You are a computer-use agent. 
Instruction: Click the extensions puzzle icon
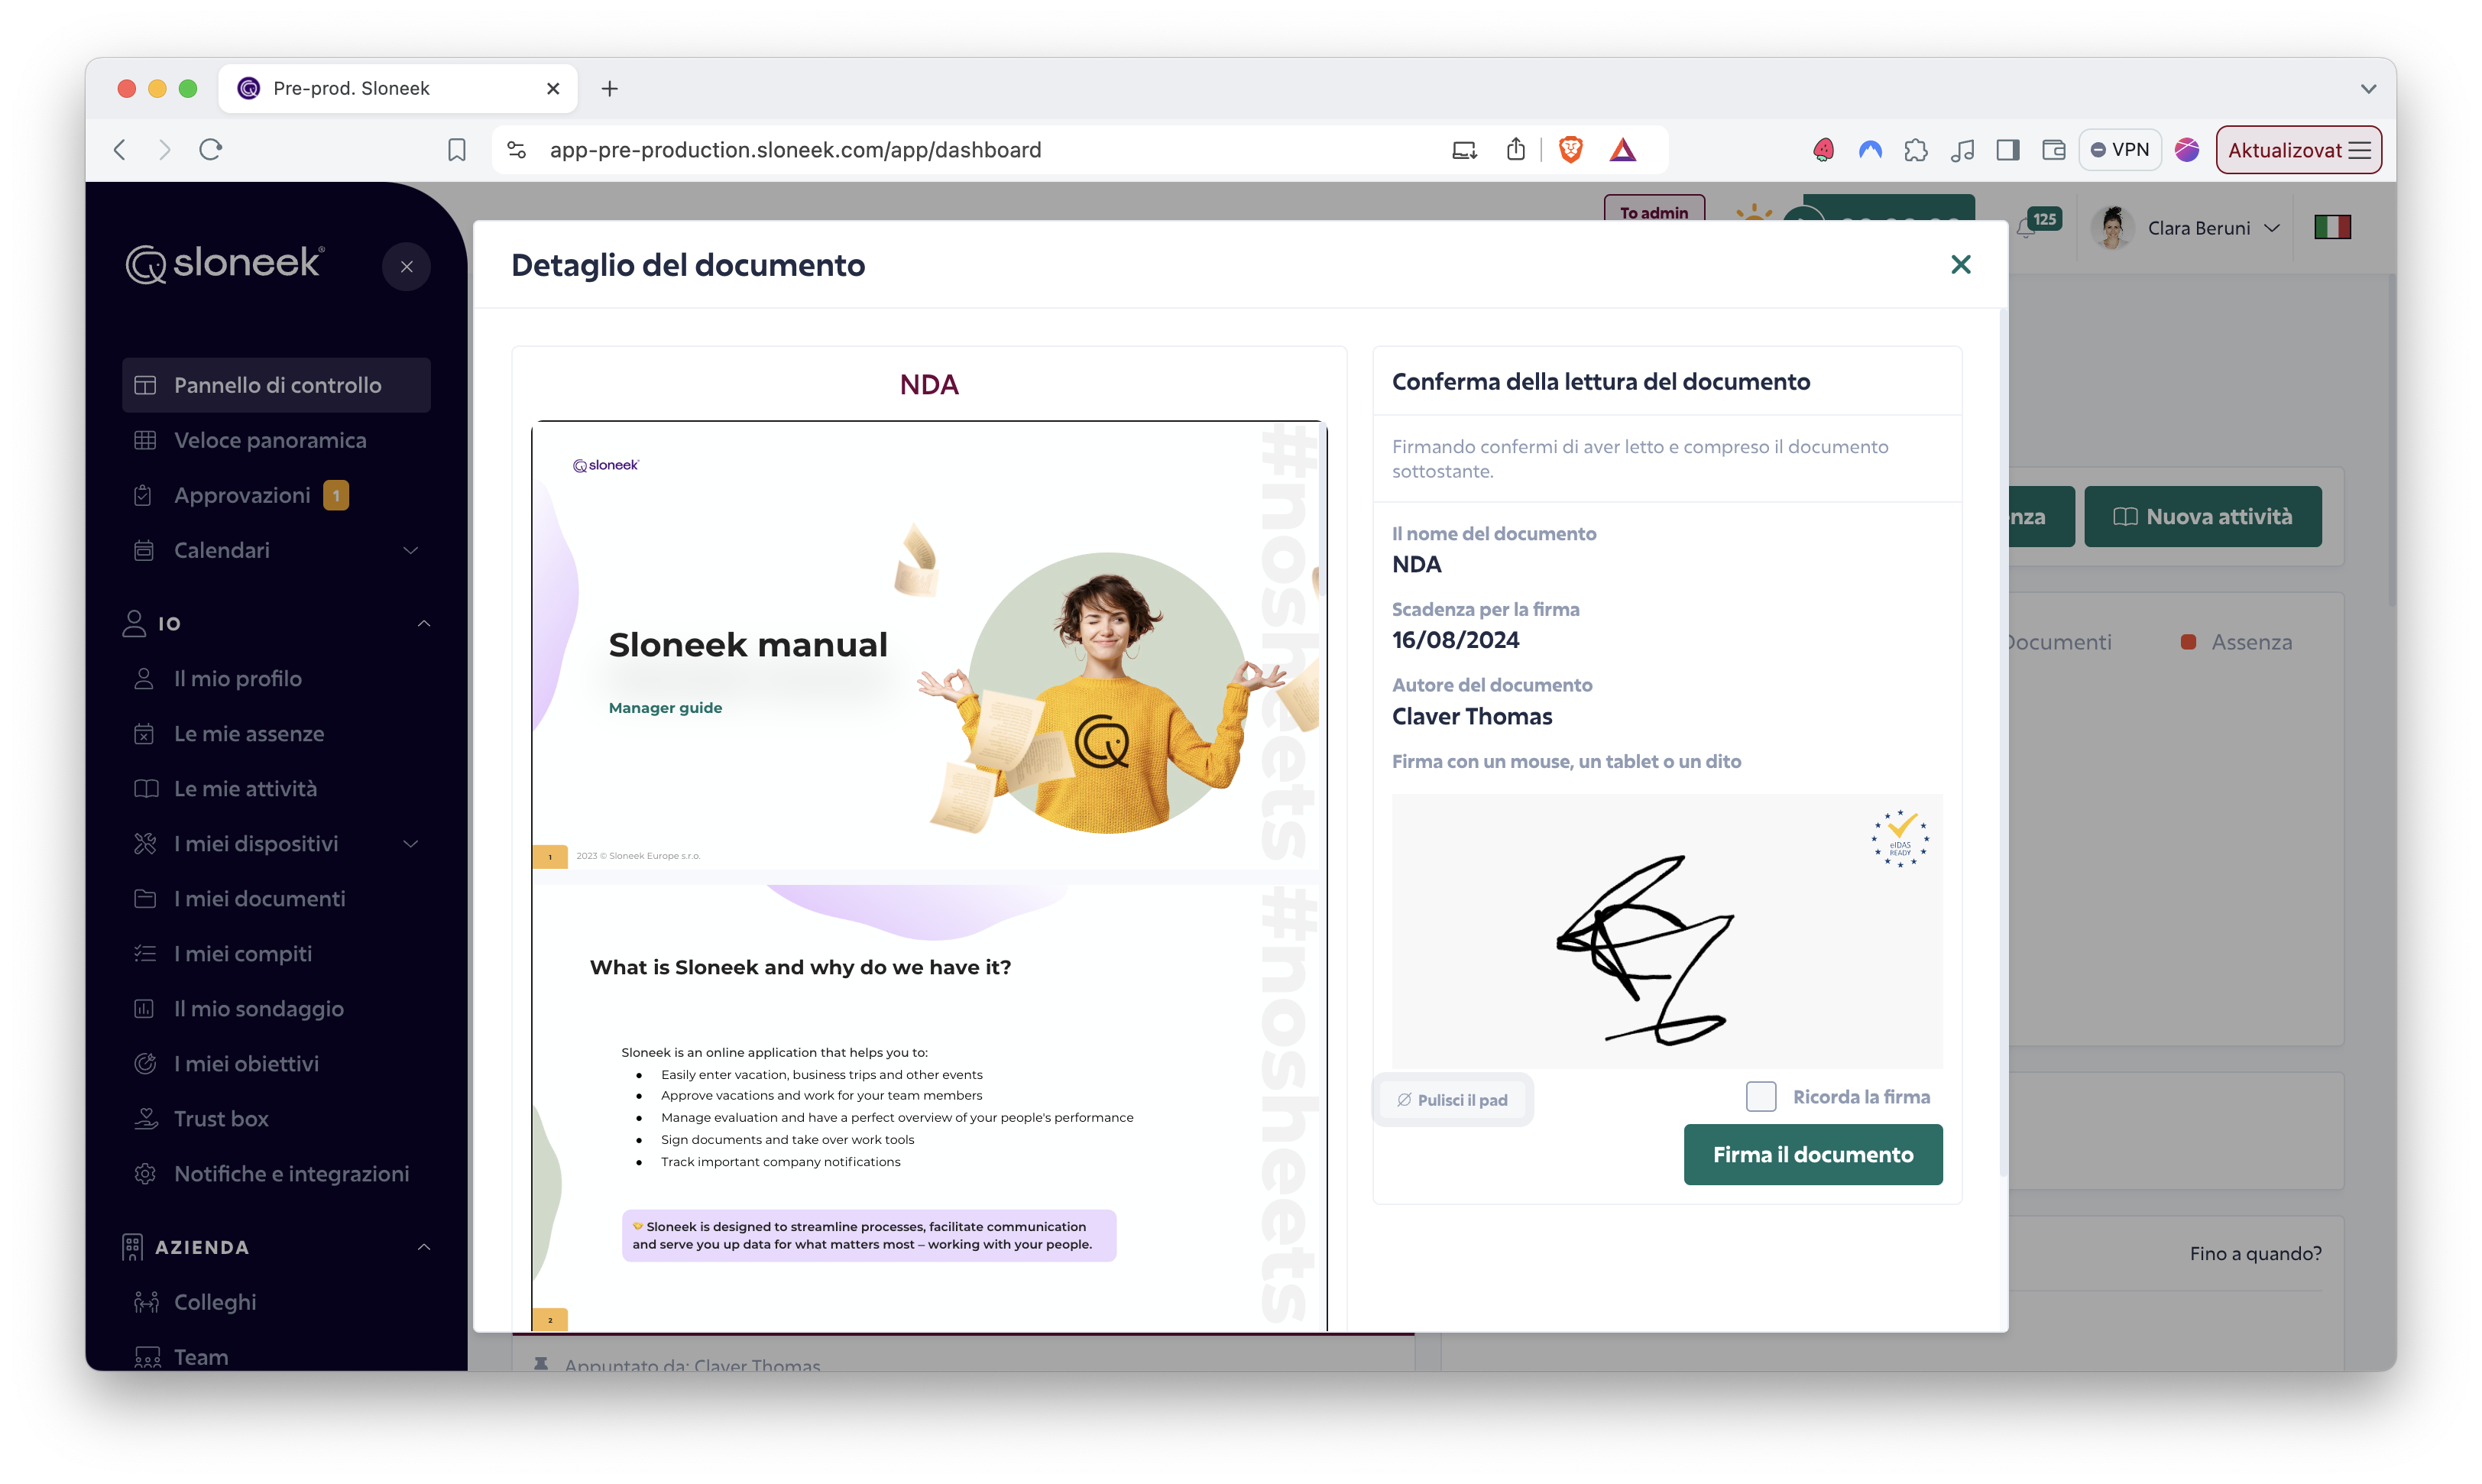click(x=1916, y=150)
